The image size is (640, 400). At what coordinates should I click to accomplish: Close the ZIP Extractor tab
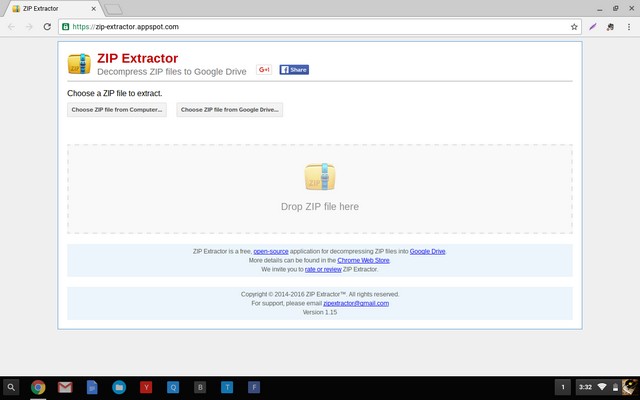click(93, 9)
